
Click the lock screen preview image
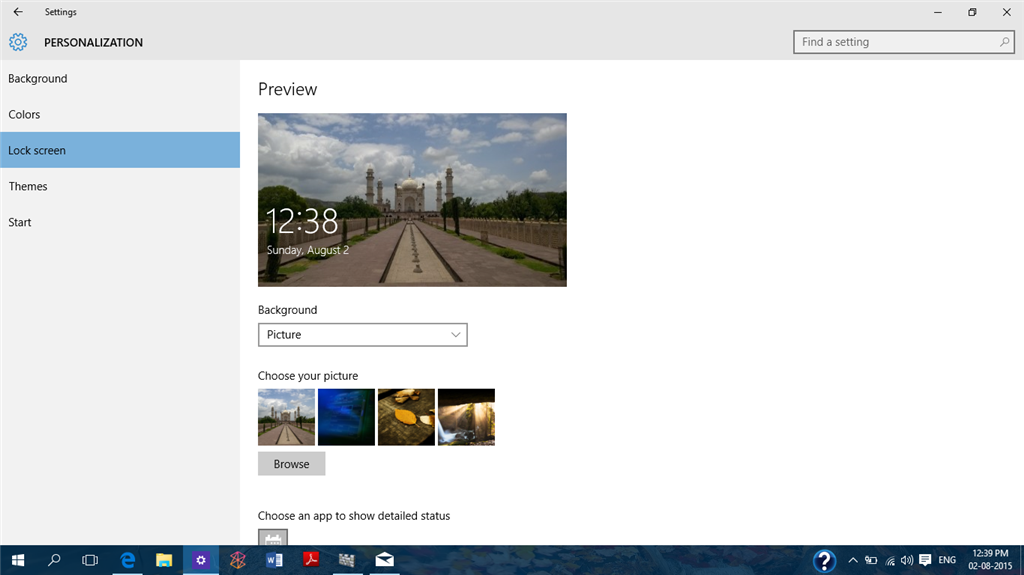tap(412, 200)
